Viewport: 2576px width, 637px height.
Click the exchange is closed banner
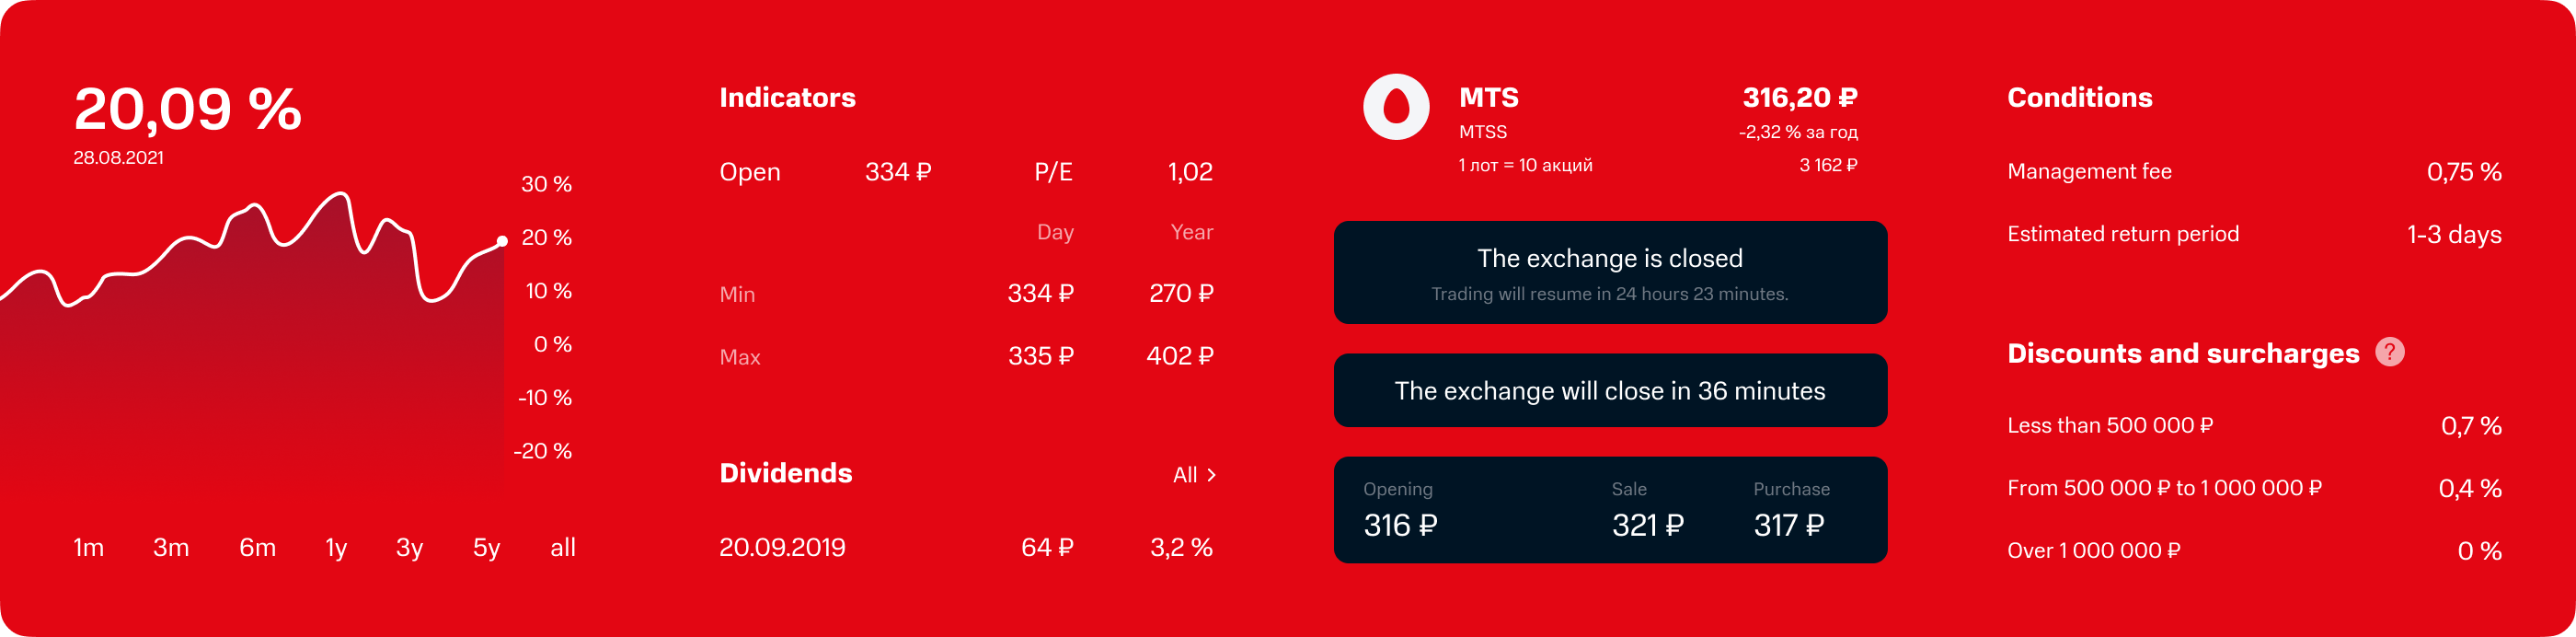1610,273
